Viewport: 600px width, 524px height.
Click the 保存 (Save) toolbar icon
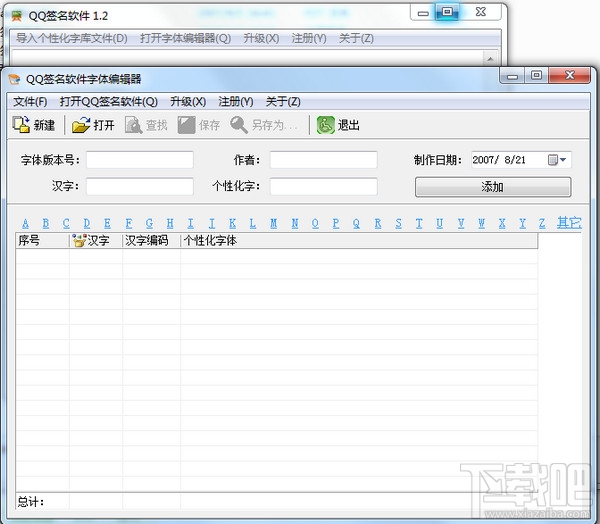(x=186, y=125)
